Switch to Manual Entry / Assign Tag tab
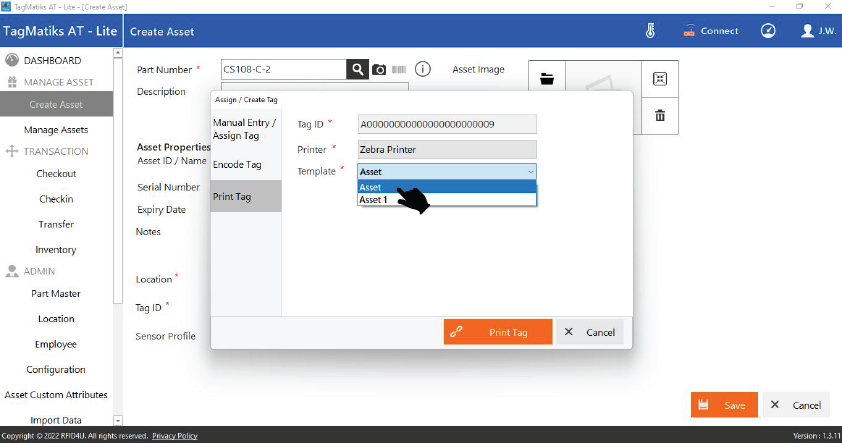 [245, 128]
